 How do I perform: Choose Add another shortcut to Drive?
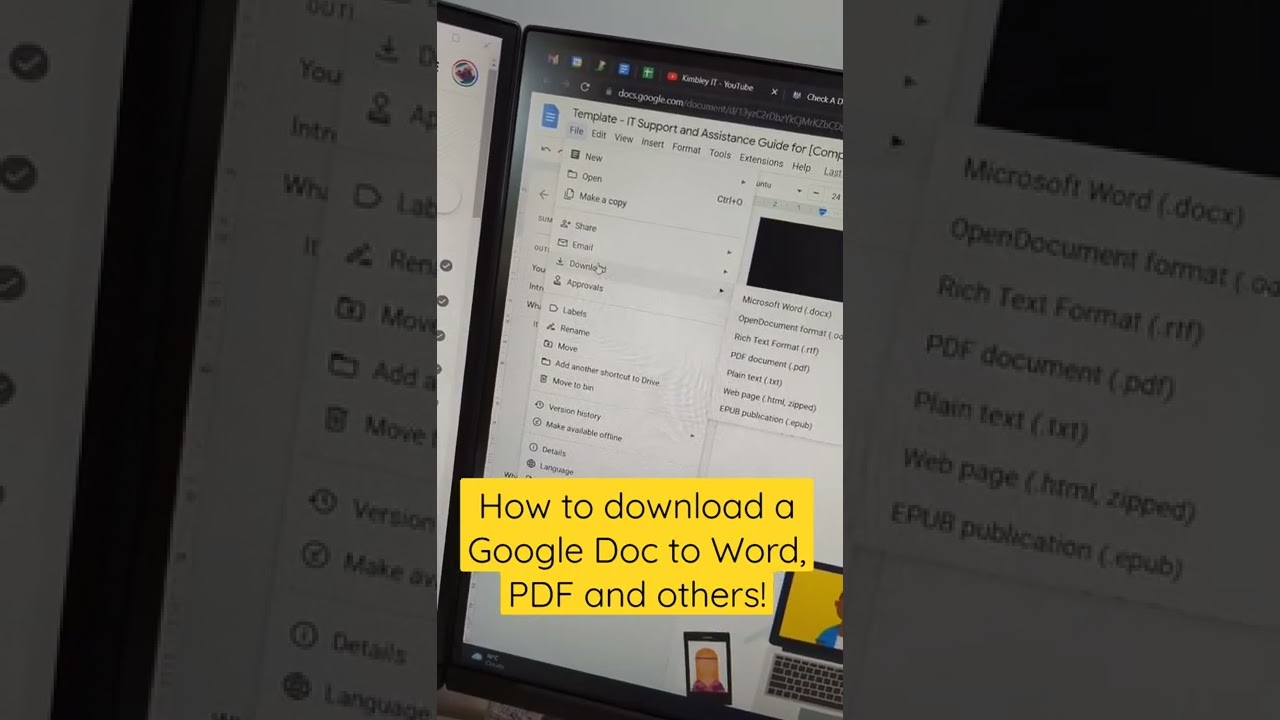[606, 372]
